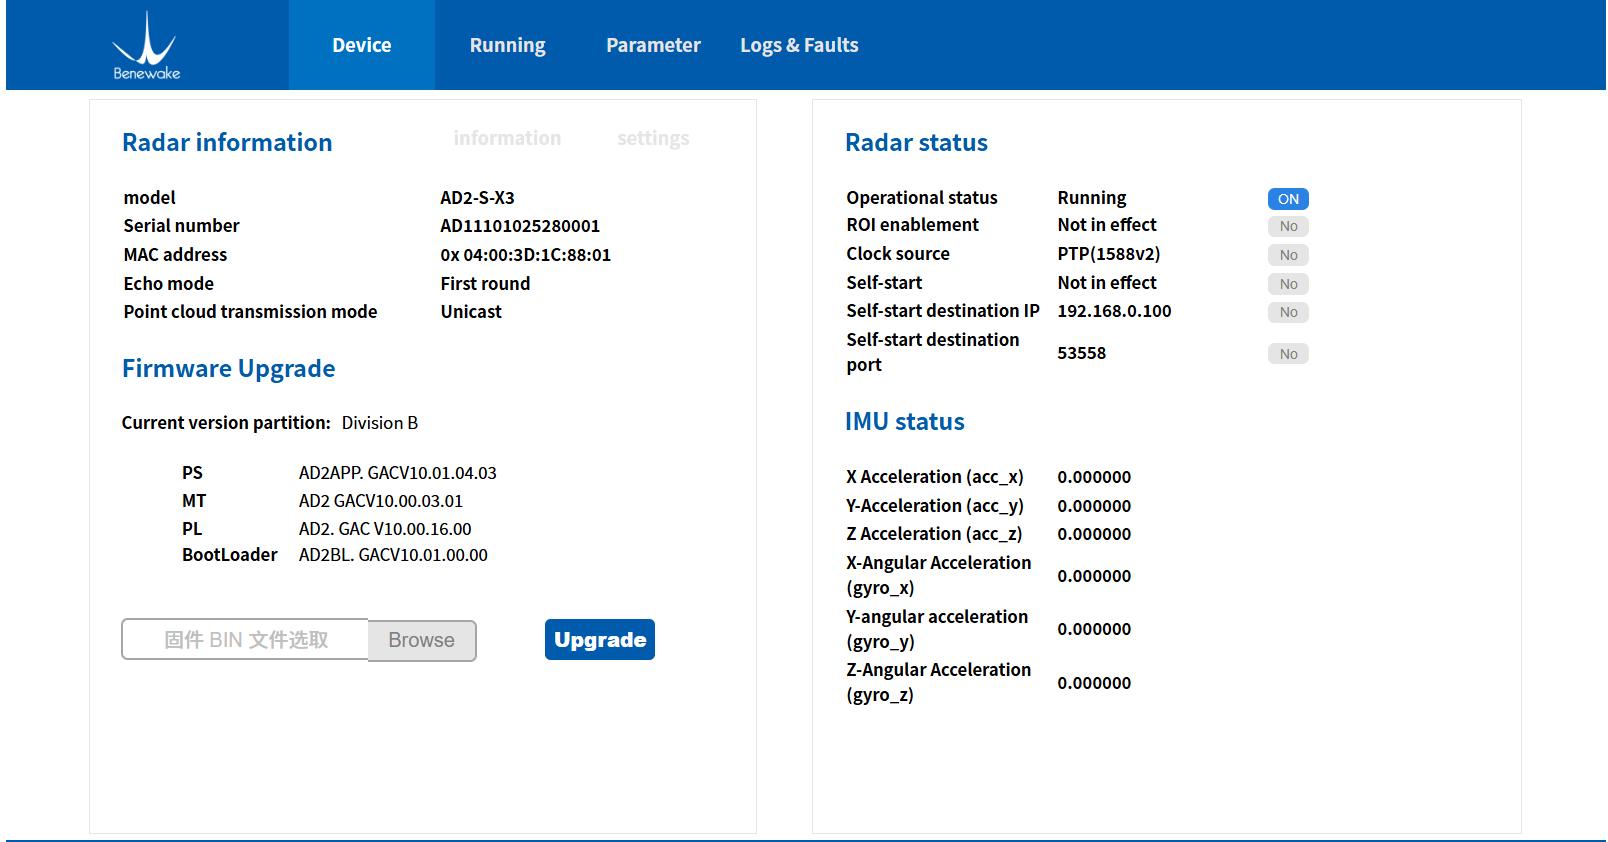Viewport: 1608px width, 842px height.
Task: Click BootLoader version AD2BL. GACV10.01.00.00
Action: point(393,555)
